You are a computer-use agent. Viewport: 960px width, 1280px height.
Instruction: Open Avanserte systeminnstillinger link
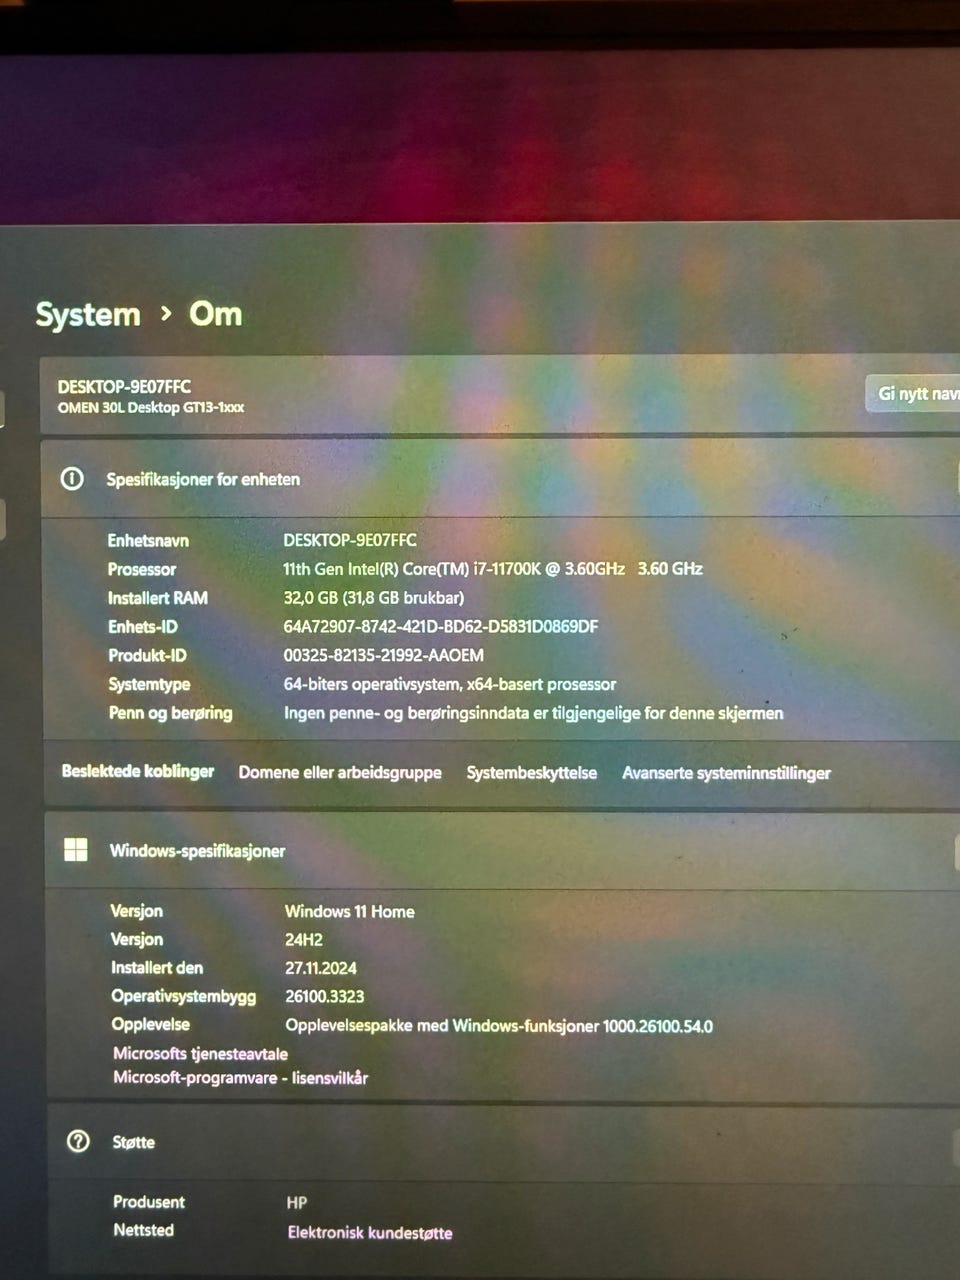(726, 773)
